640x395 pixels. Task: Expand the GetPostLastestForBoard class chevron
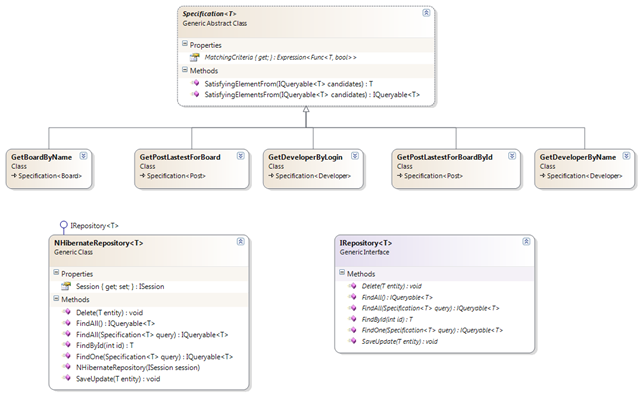241,156
